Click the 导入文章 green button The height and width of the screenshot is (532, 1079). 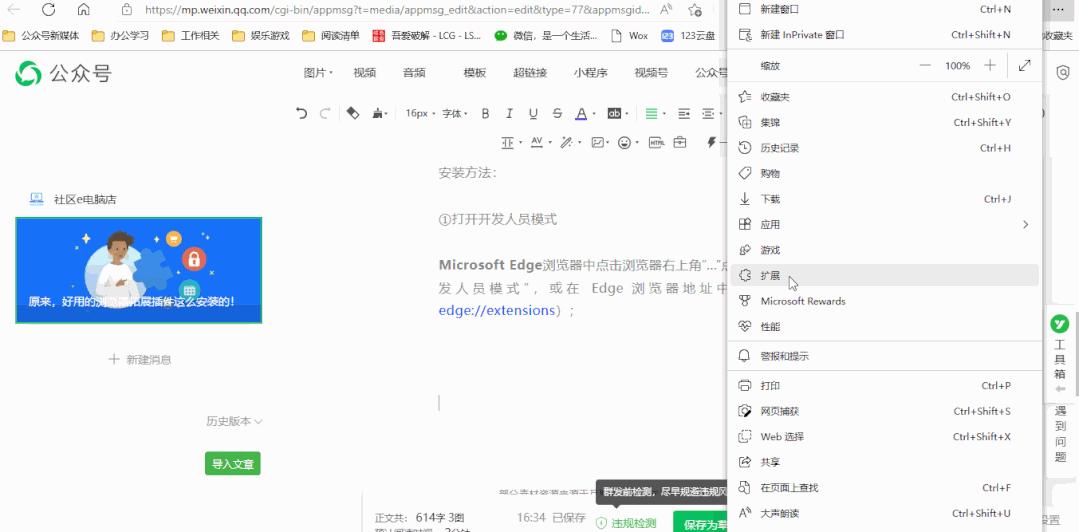[x=233, y=464]
